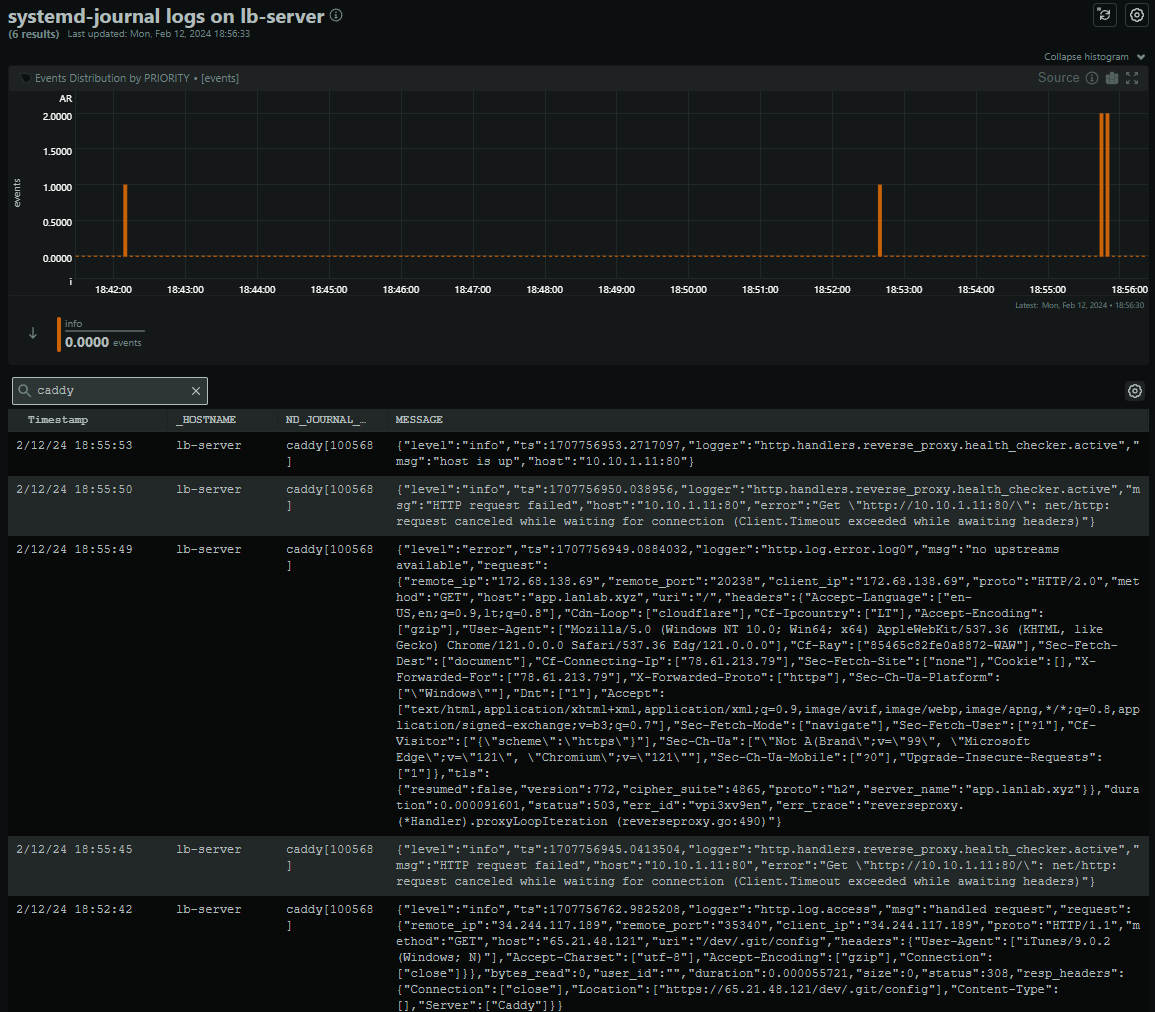Image resolution: width=1155 pixels, height=1012 pixels.
Task: Click the MESSAGE column header
Action: (419, 420)
